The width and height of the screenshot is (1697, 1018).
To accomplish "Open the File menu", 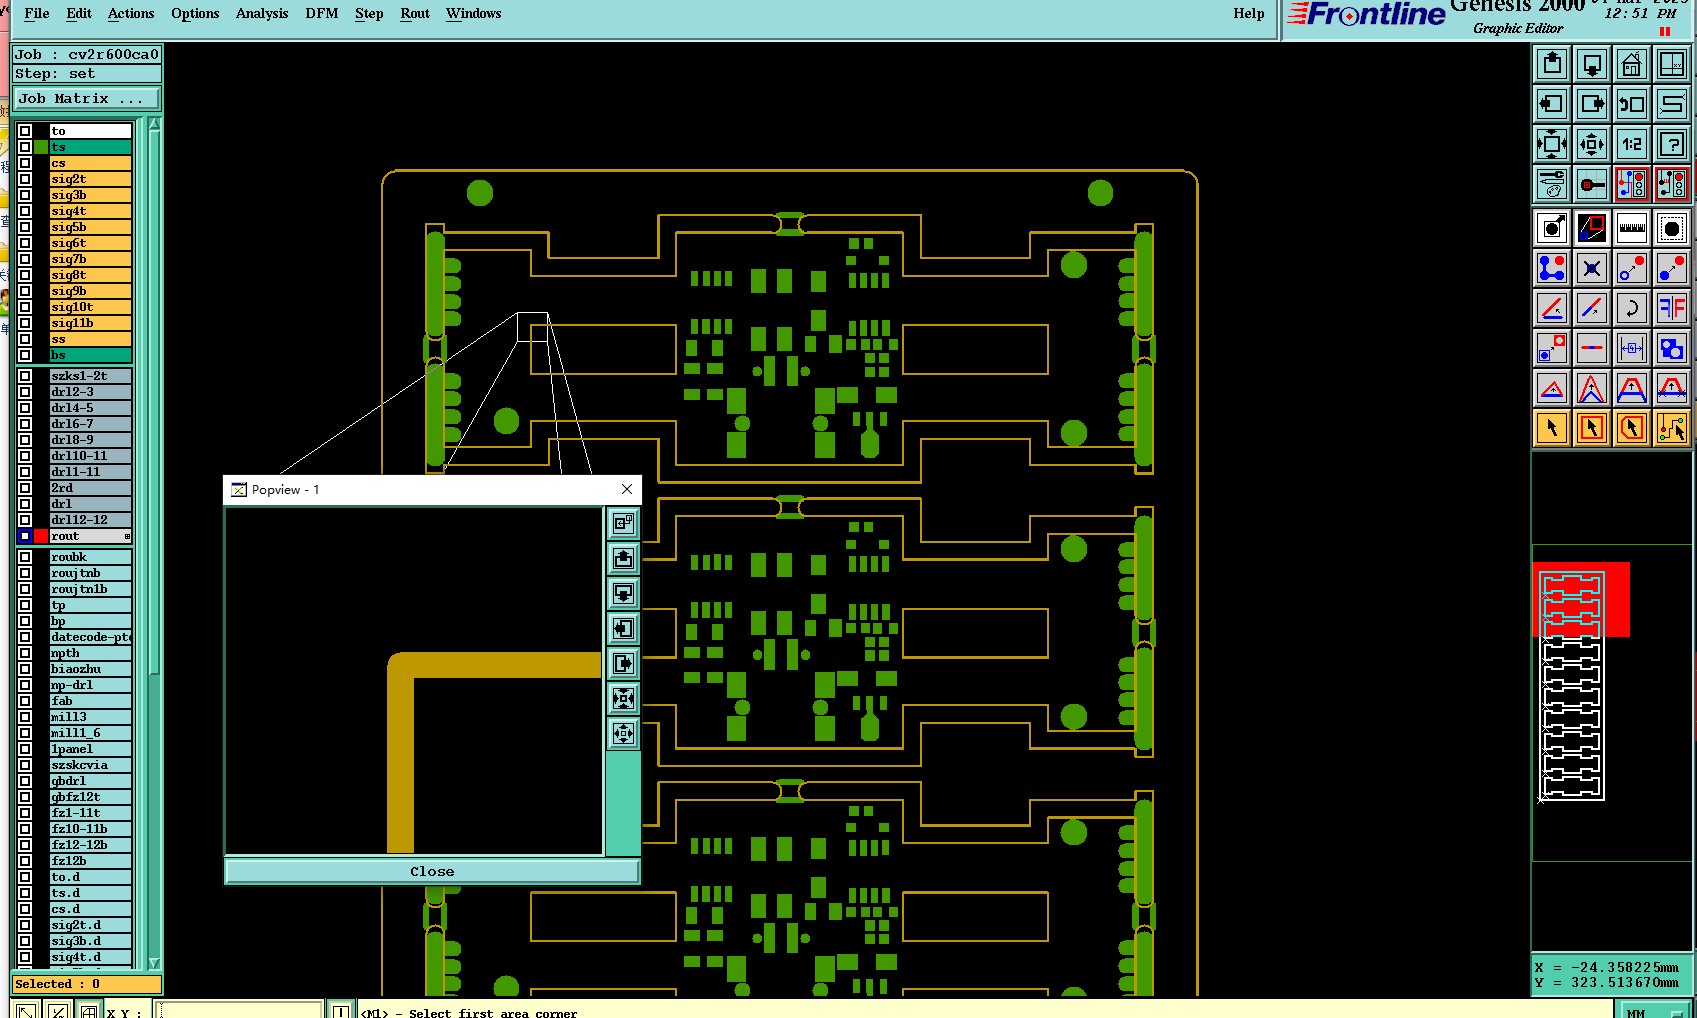I will pos(37,13).
